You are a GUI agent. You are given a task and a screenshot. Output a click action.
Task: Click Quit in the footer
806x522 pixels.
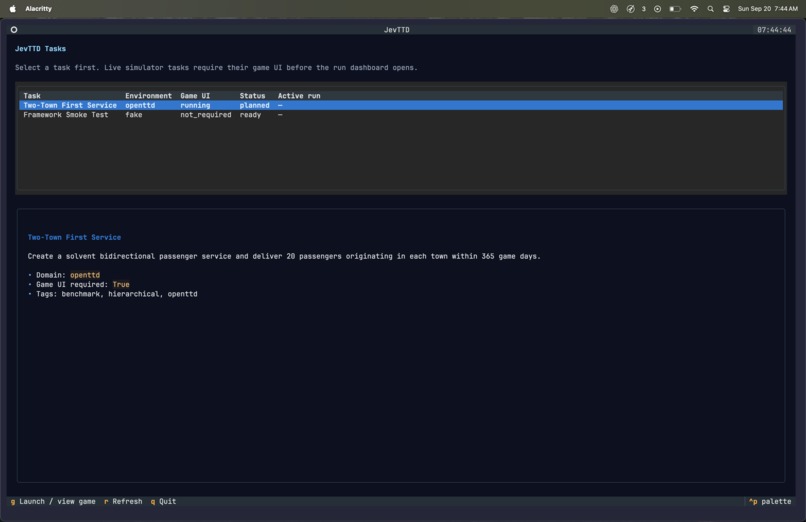(x=163, y=501)
